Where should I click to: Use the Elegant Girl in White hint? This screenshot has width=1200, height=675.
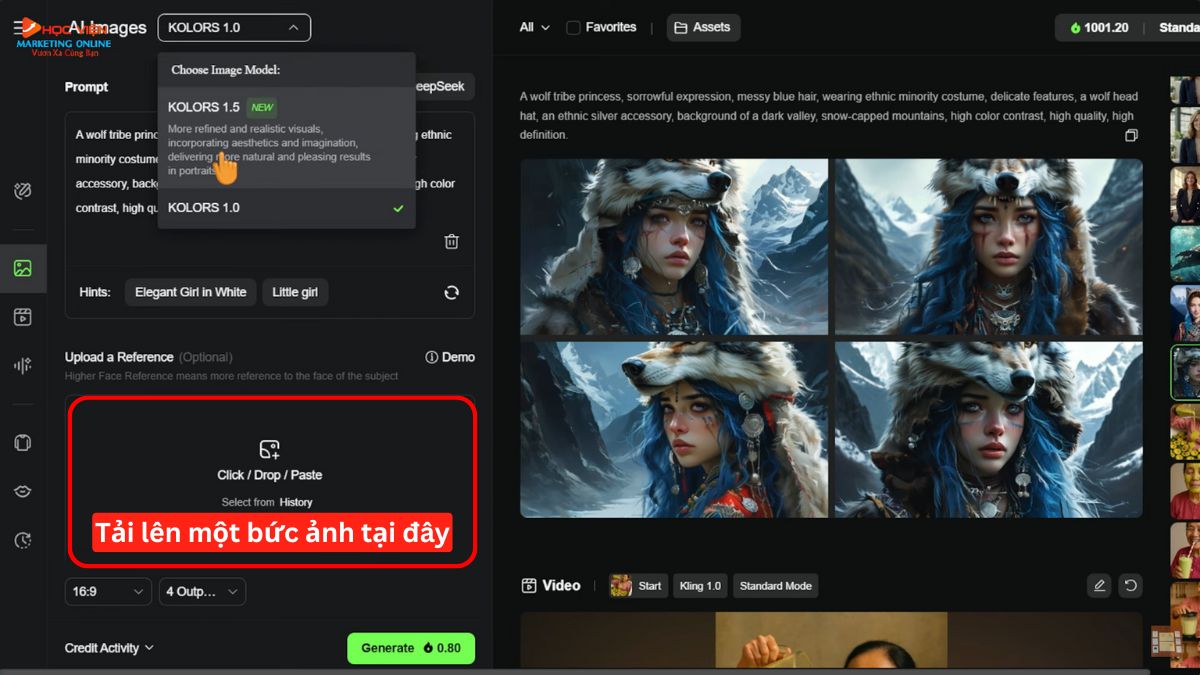click(x=191, y=292)
